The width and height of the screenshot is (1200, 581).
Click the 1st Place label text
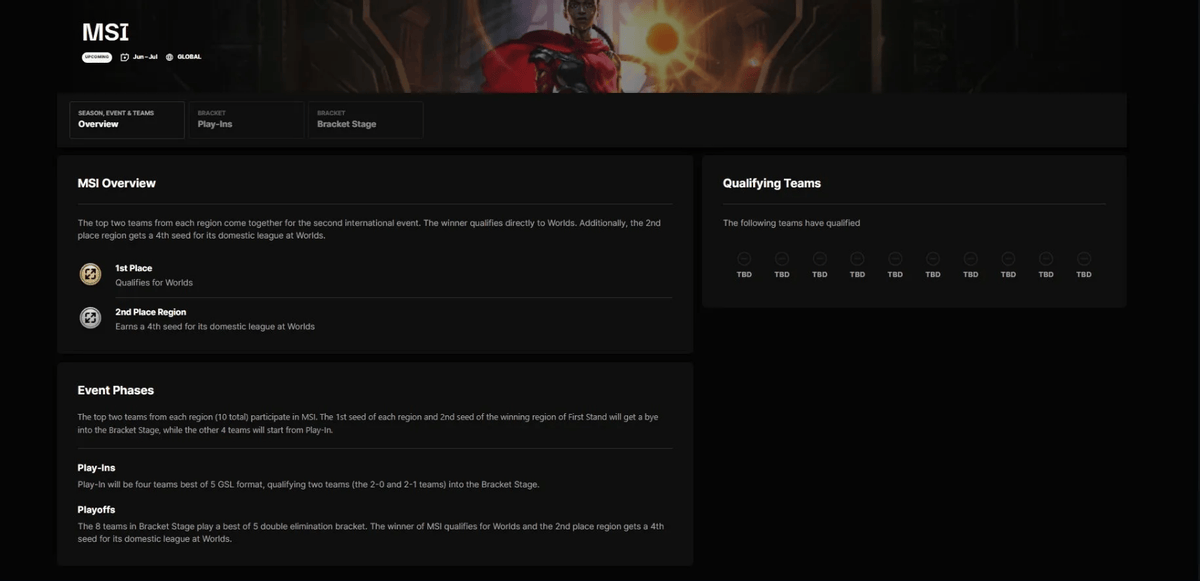click(134, 268)
